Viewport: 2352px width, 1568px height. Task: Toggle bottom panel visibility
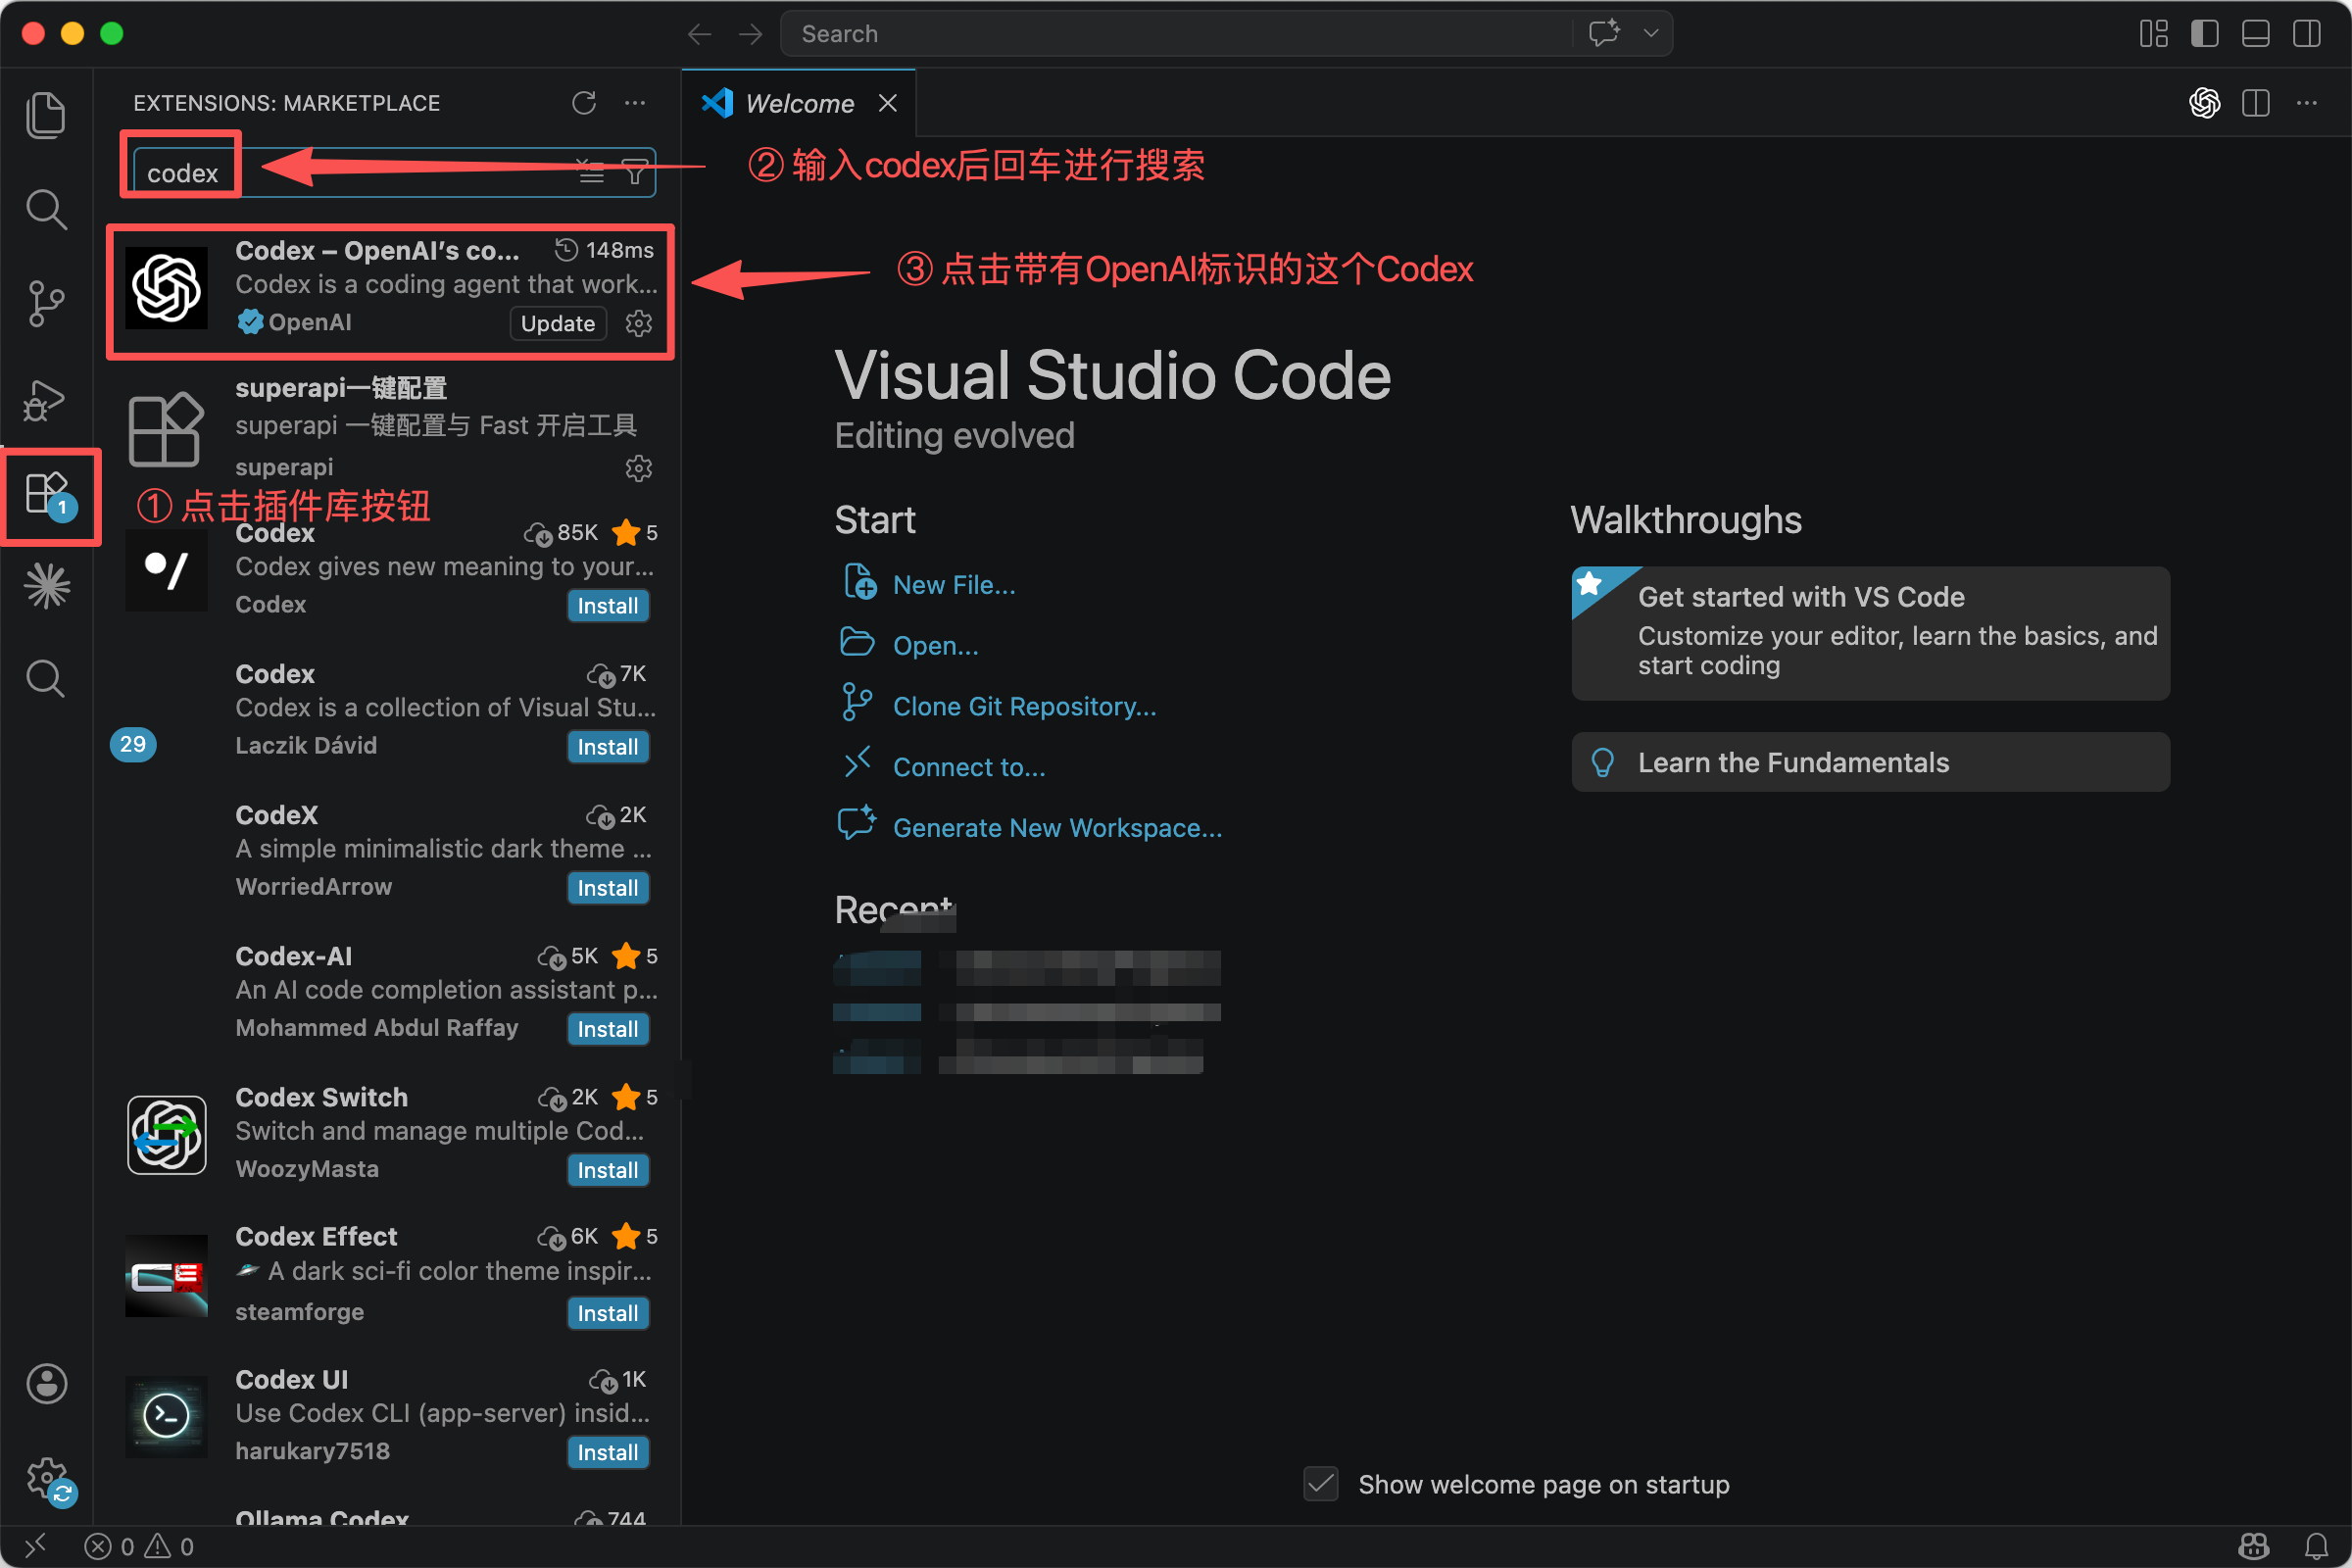(2256, 34)
